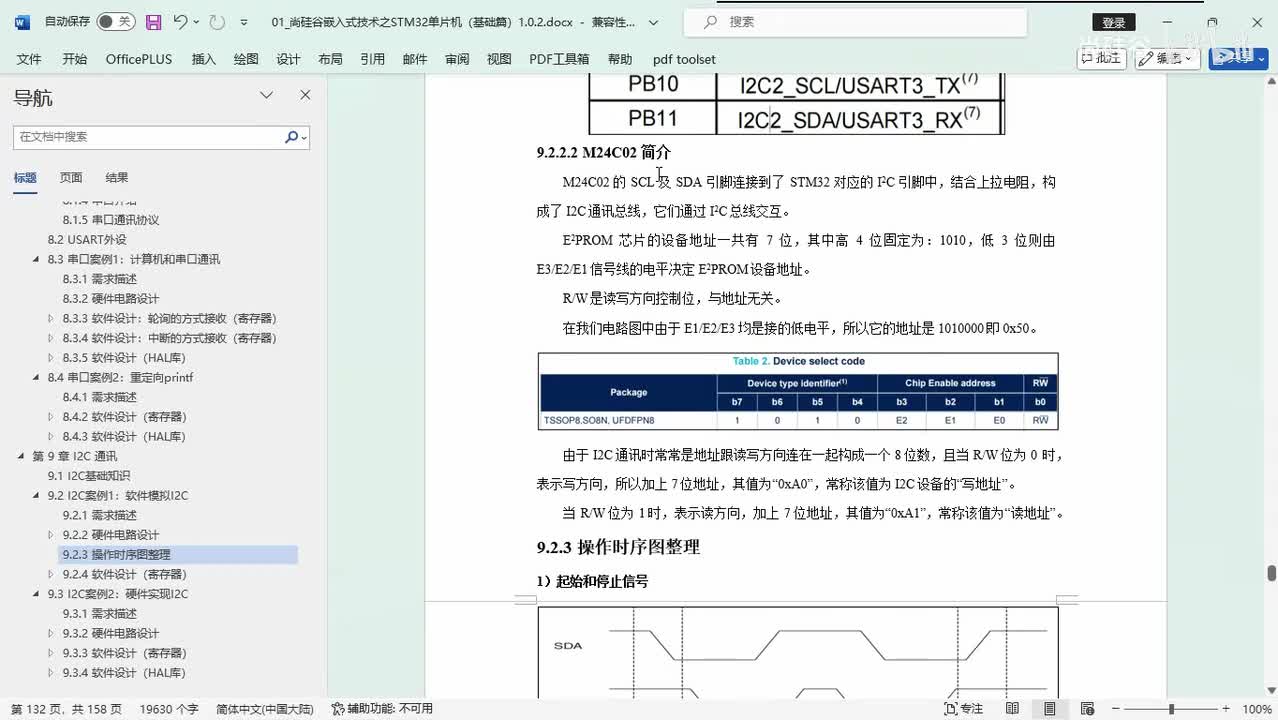Open the 插入 ribbon tab
Screen dimensions: 1278x720
point(204,59)
